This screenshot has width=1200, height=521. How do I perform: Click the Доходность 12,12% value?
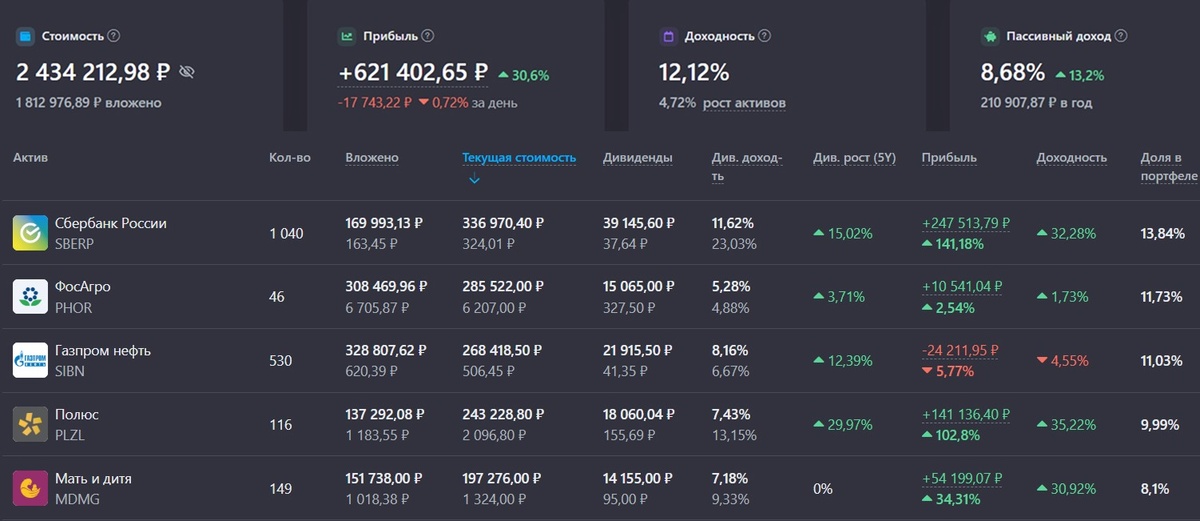694,73
